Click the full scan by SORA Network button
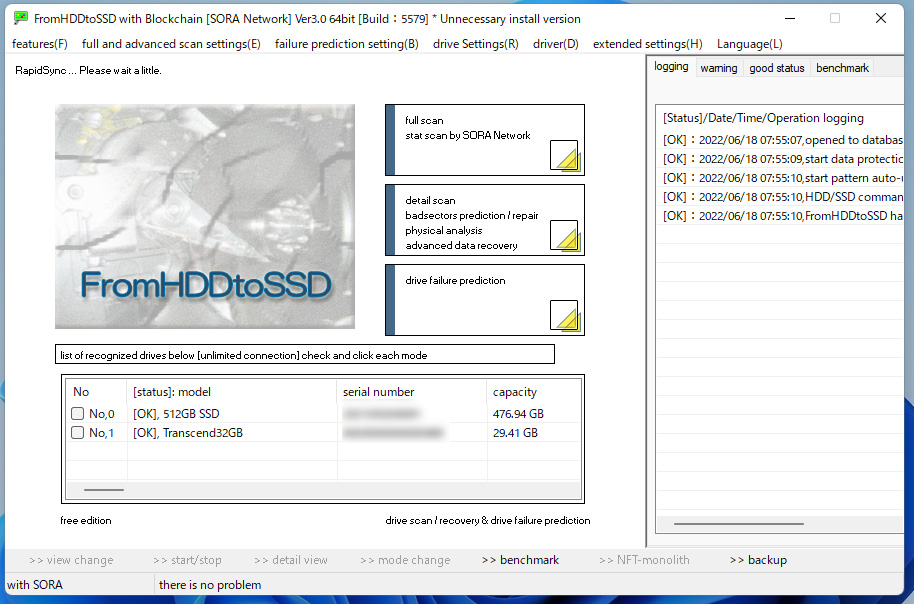 485,140
